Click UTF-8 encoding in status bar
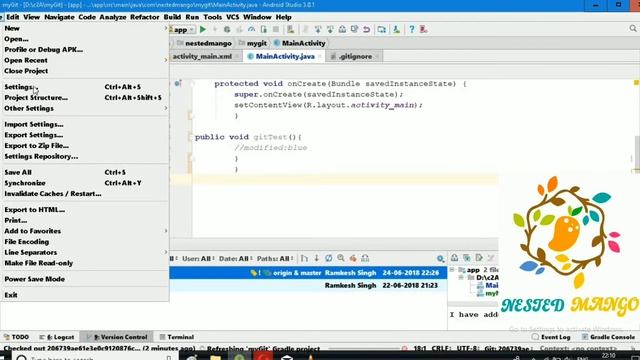Image resolution: width=640 pixels, height=360 pixels. click(469, 349)
